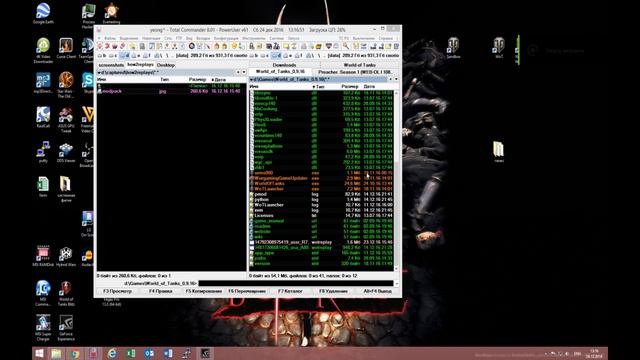Image resolution: width=640 pixels, height=360 pixels.
Task: Open left panel directory history dropdown arrow
Action: click(x=244, y=72)
